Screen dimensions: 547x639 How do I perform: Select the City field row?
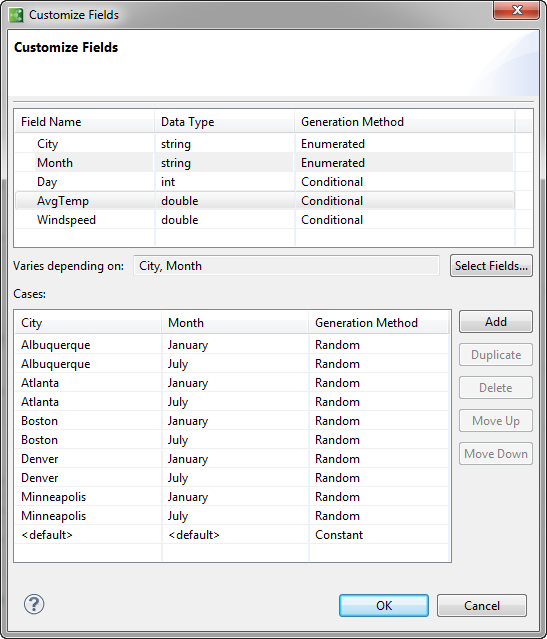click(265, 143)
